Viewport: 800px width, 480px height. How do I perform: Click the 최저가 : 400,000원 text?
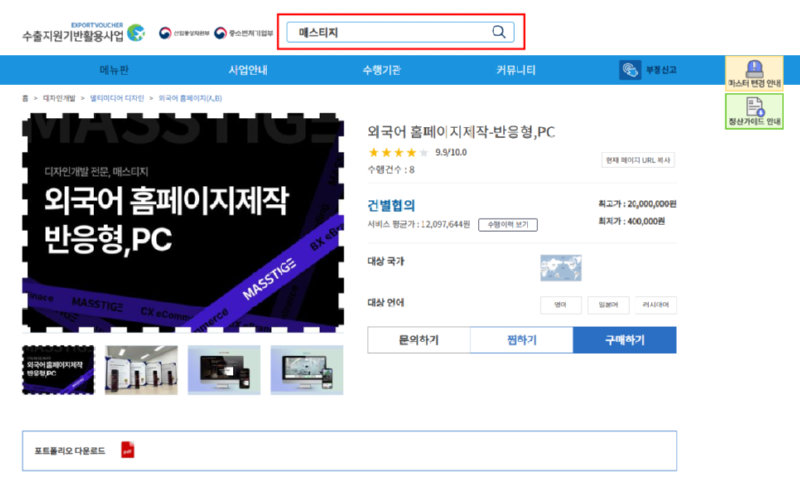(x=631, y=221)
